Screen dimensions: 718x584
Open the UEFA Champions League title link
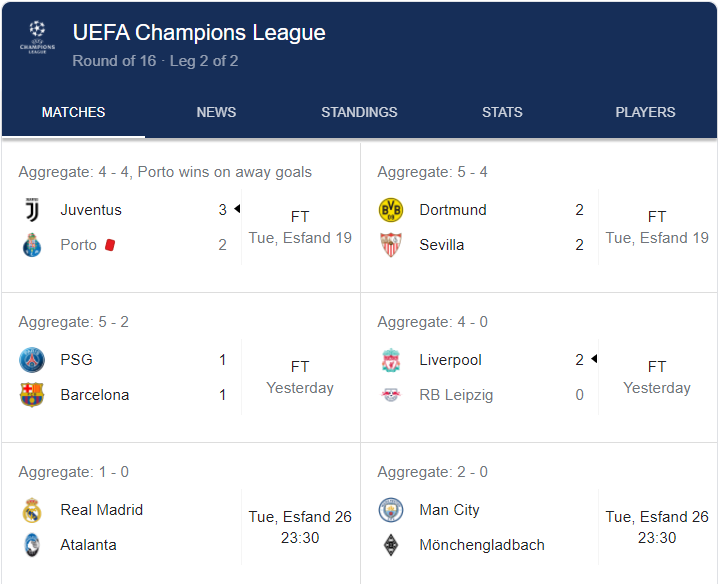[x=199, y=32]
